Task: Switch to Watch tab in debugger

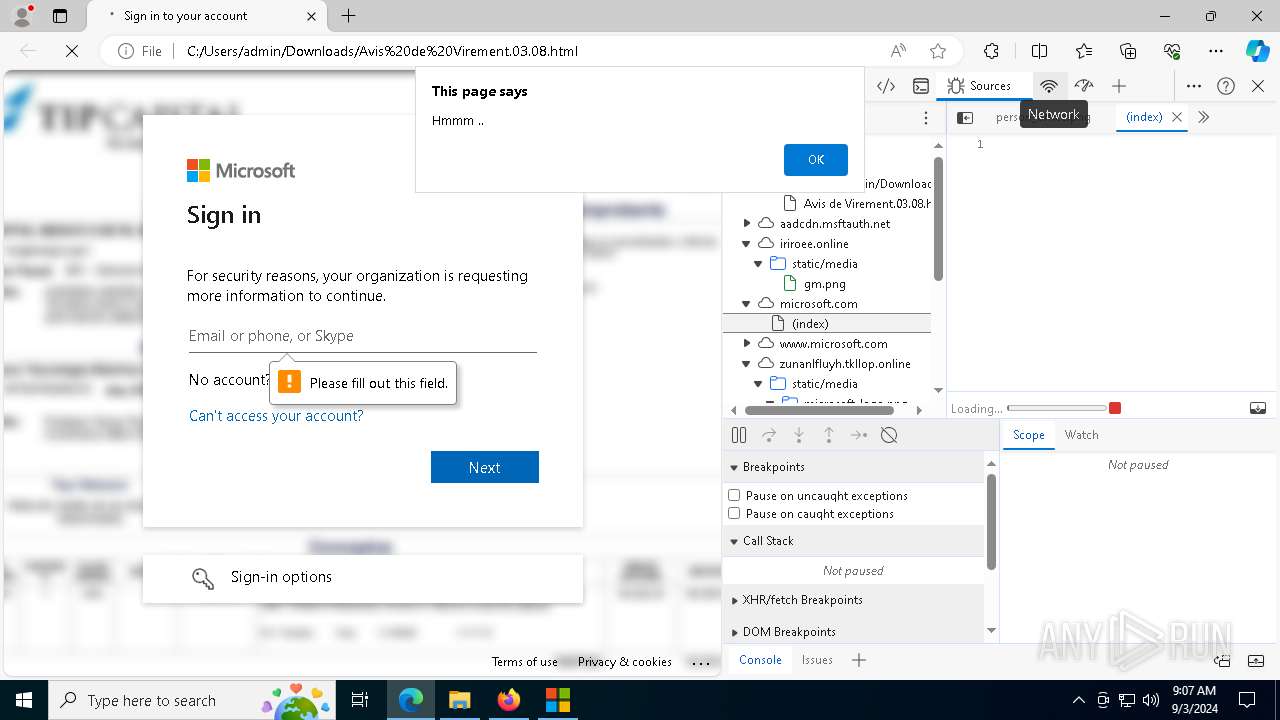Action: click(1081, 435)
